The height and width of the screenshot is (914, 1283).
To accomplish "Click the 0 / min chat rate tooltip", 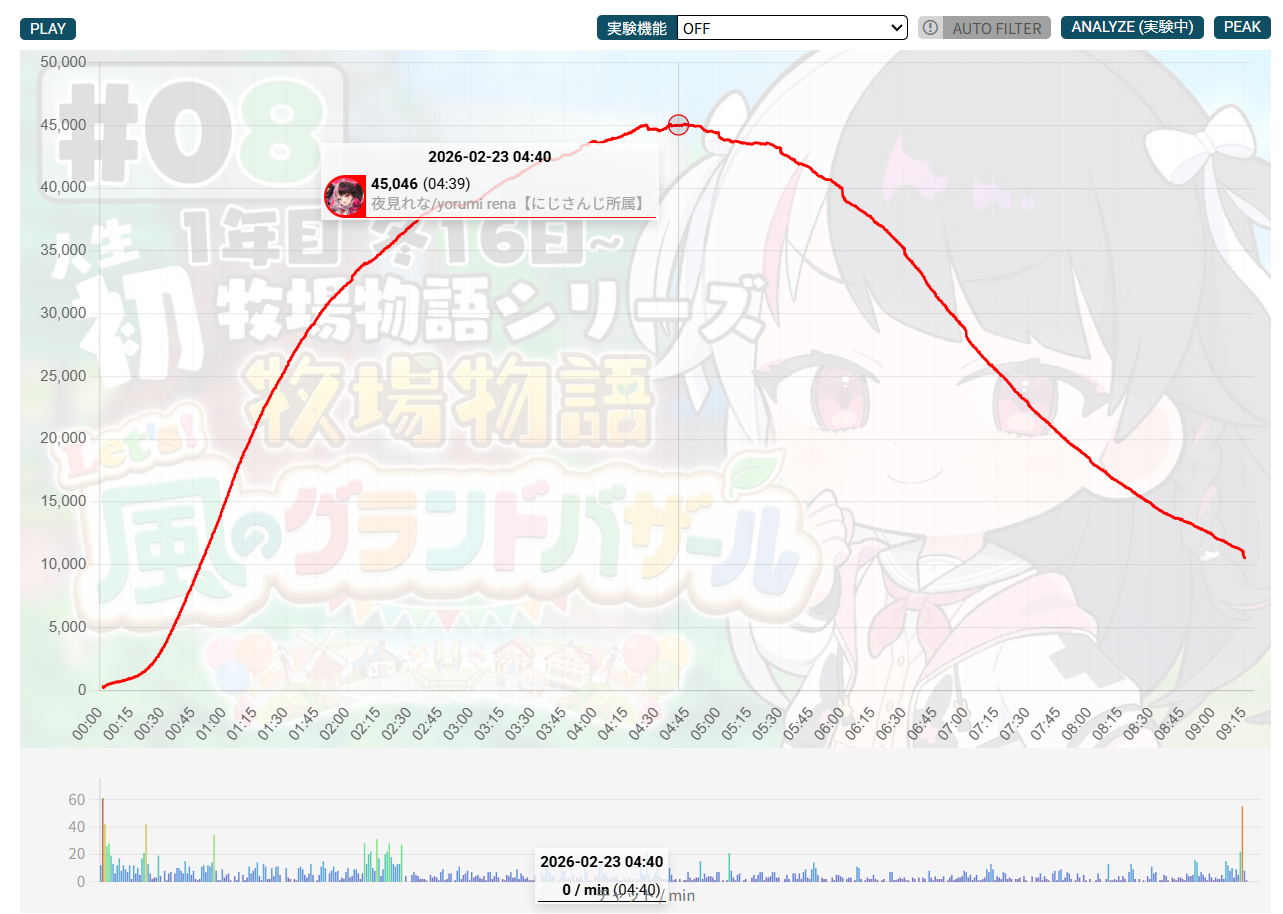I will [600, 889].
